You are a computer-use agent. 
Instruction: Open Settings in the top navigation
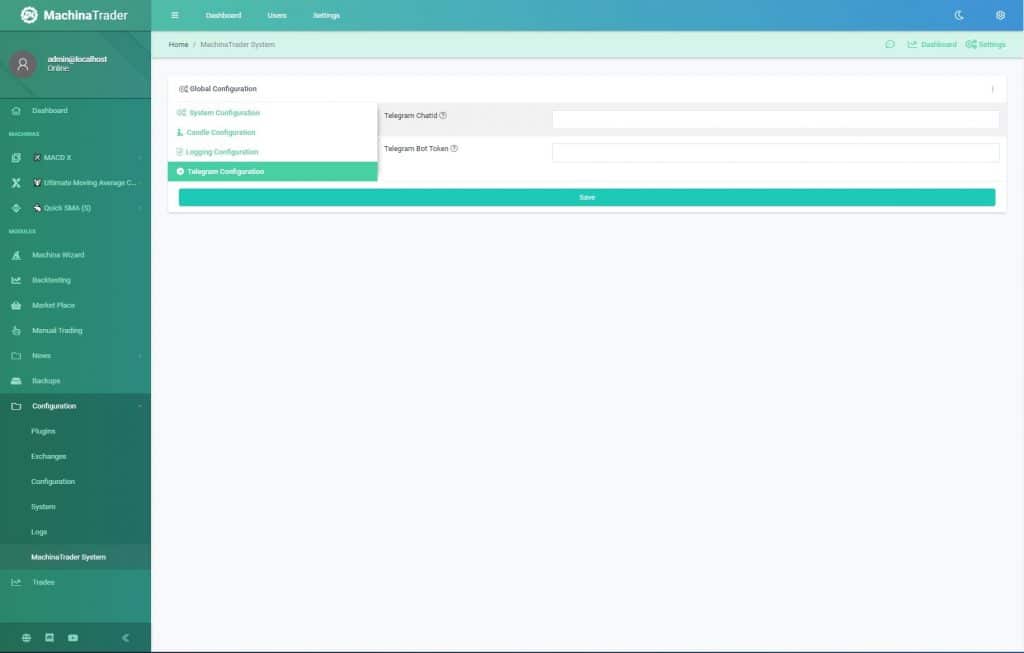(327, 15)
